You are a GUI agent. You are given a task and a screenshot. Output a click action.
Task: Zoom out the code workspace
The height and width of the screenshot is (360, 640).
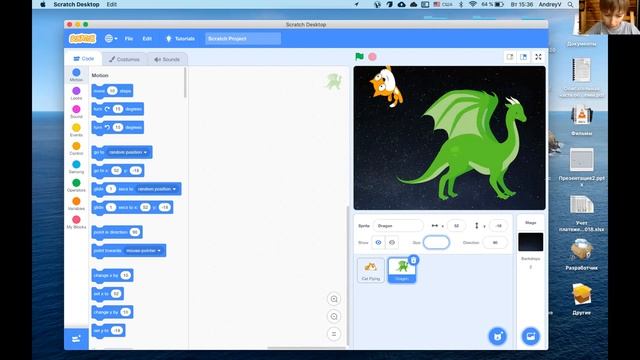(334, 316)
